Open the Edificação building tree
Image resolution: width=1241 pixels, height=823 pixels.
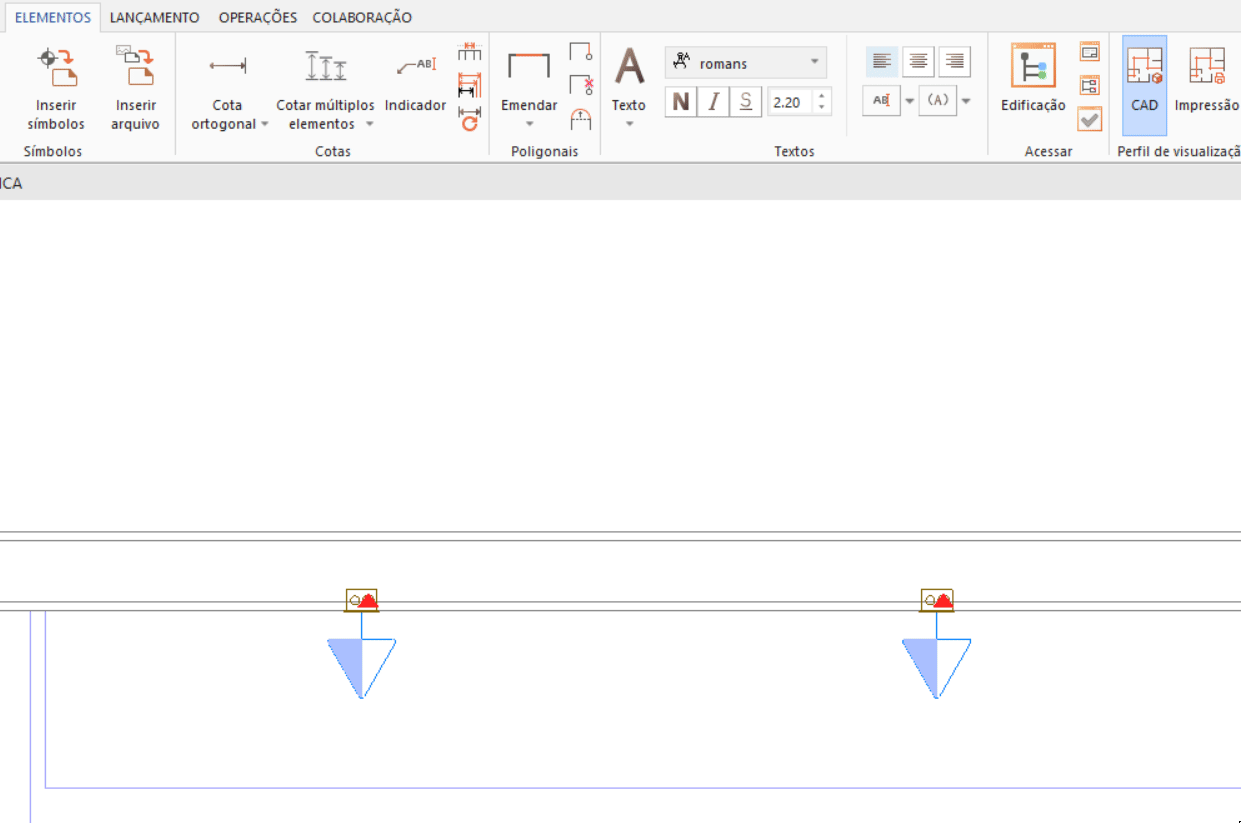[1033, 67]
